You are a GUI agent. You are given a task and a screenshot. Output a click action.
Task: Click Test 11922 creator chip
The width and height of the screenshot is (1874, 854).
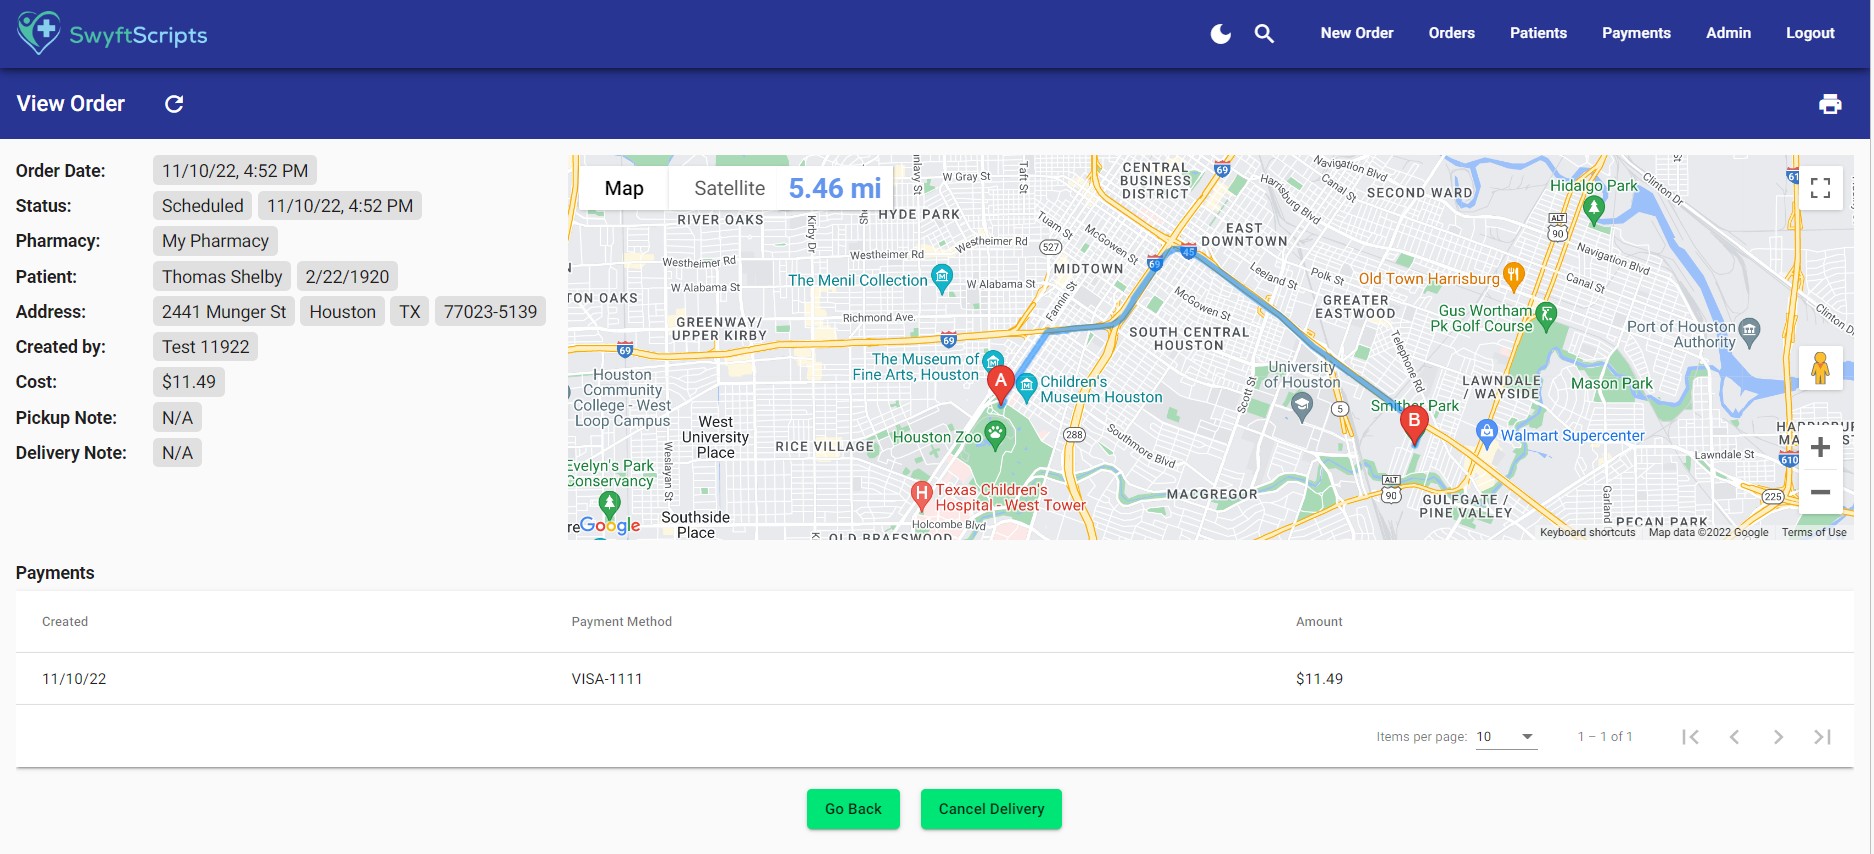(x=205, y=347)
